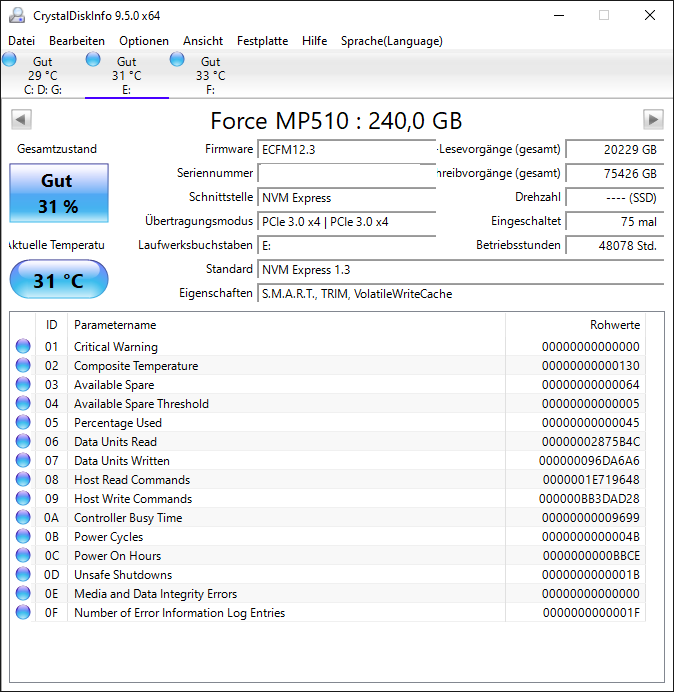Click status orb for Percentage Used row
This screenshot has height=692, width=674.
(x=23, y=422)
